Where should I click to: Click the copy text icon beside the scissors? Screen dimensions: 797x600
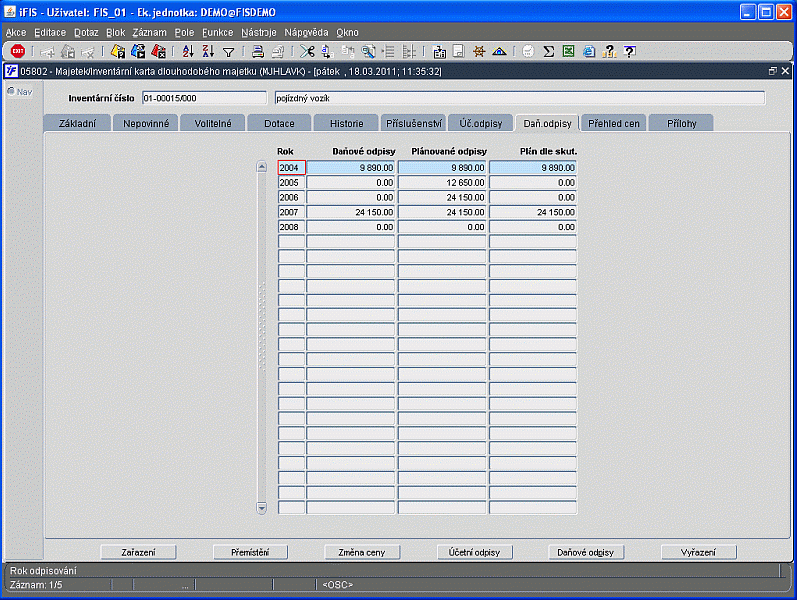pyautogui.click(x=327, y=51)
